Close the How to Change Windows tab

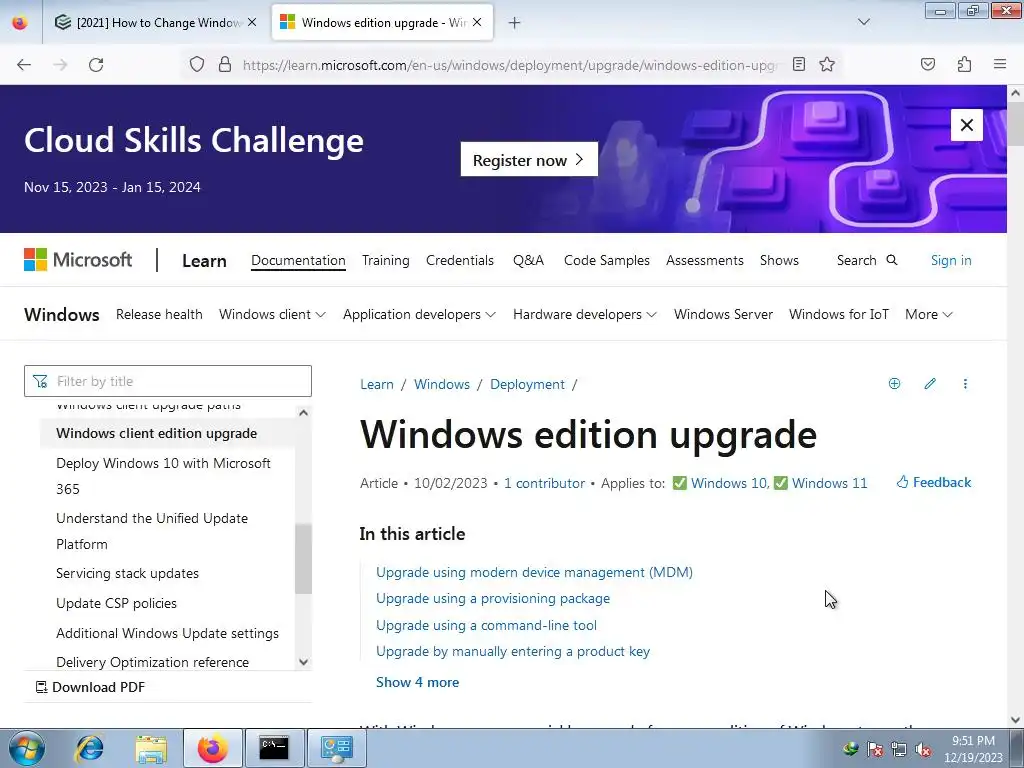[252, 22]
